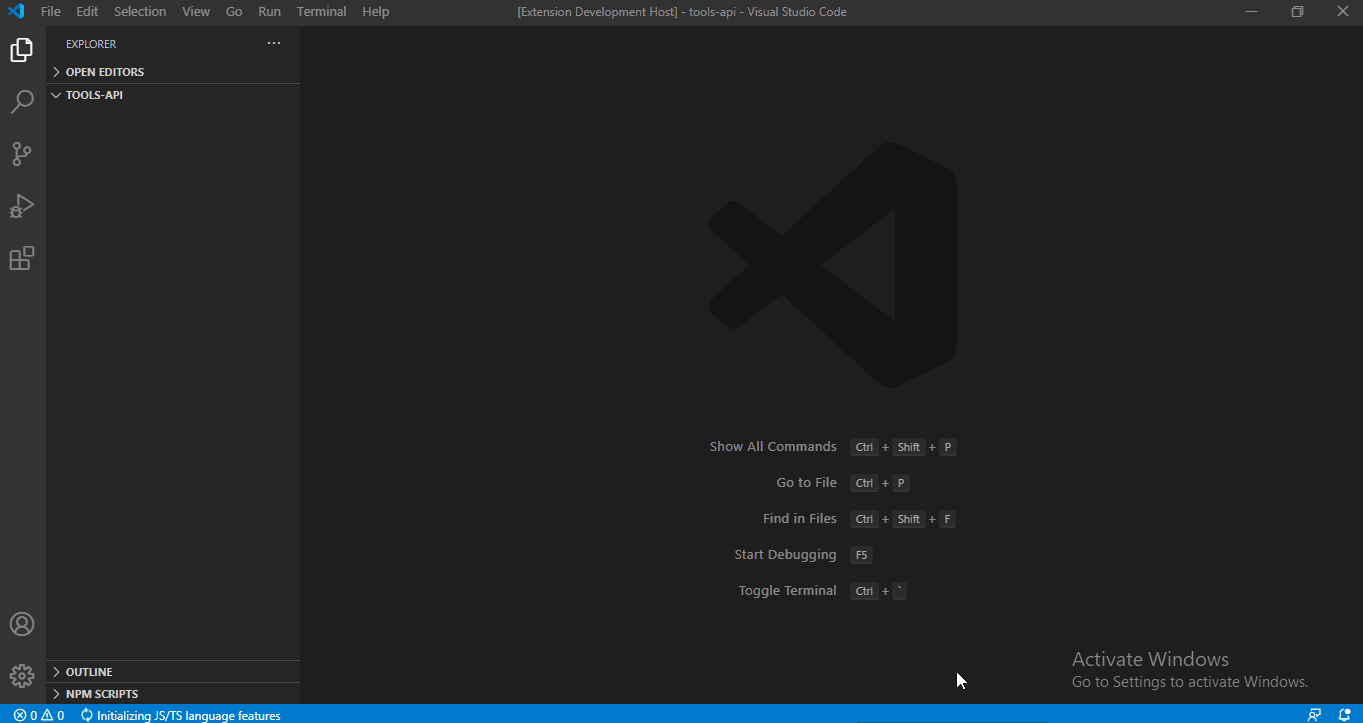Open the Explorer view in activity bar

click(22, 50)
